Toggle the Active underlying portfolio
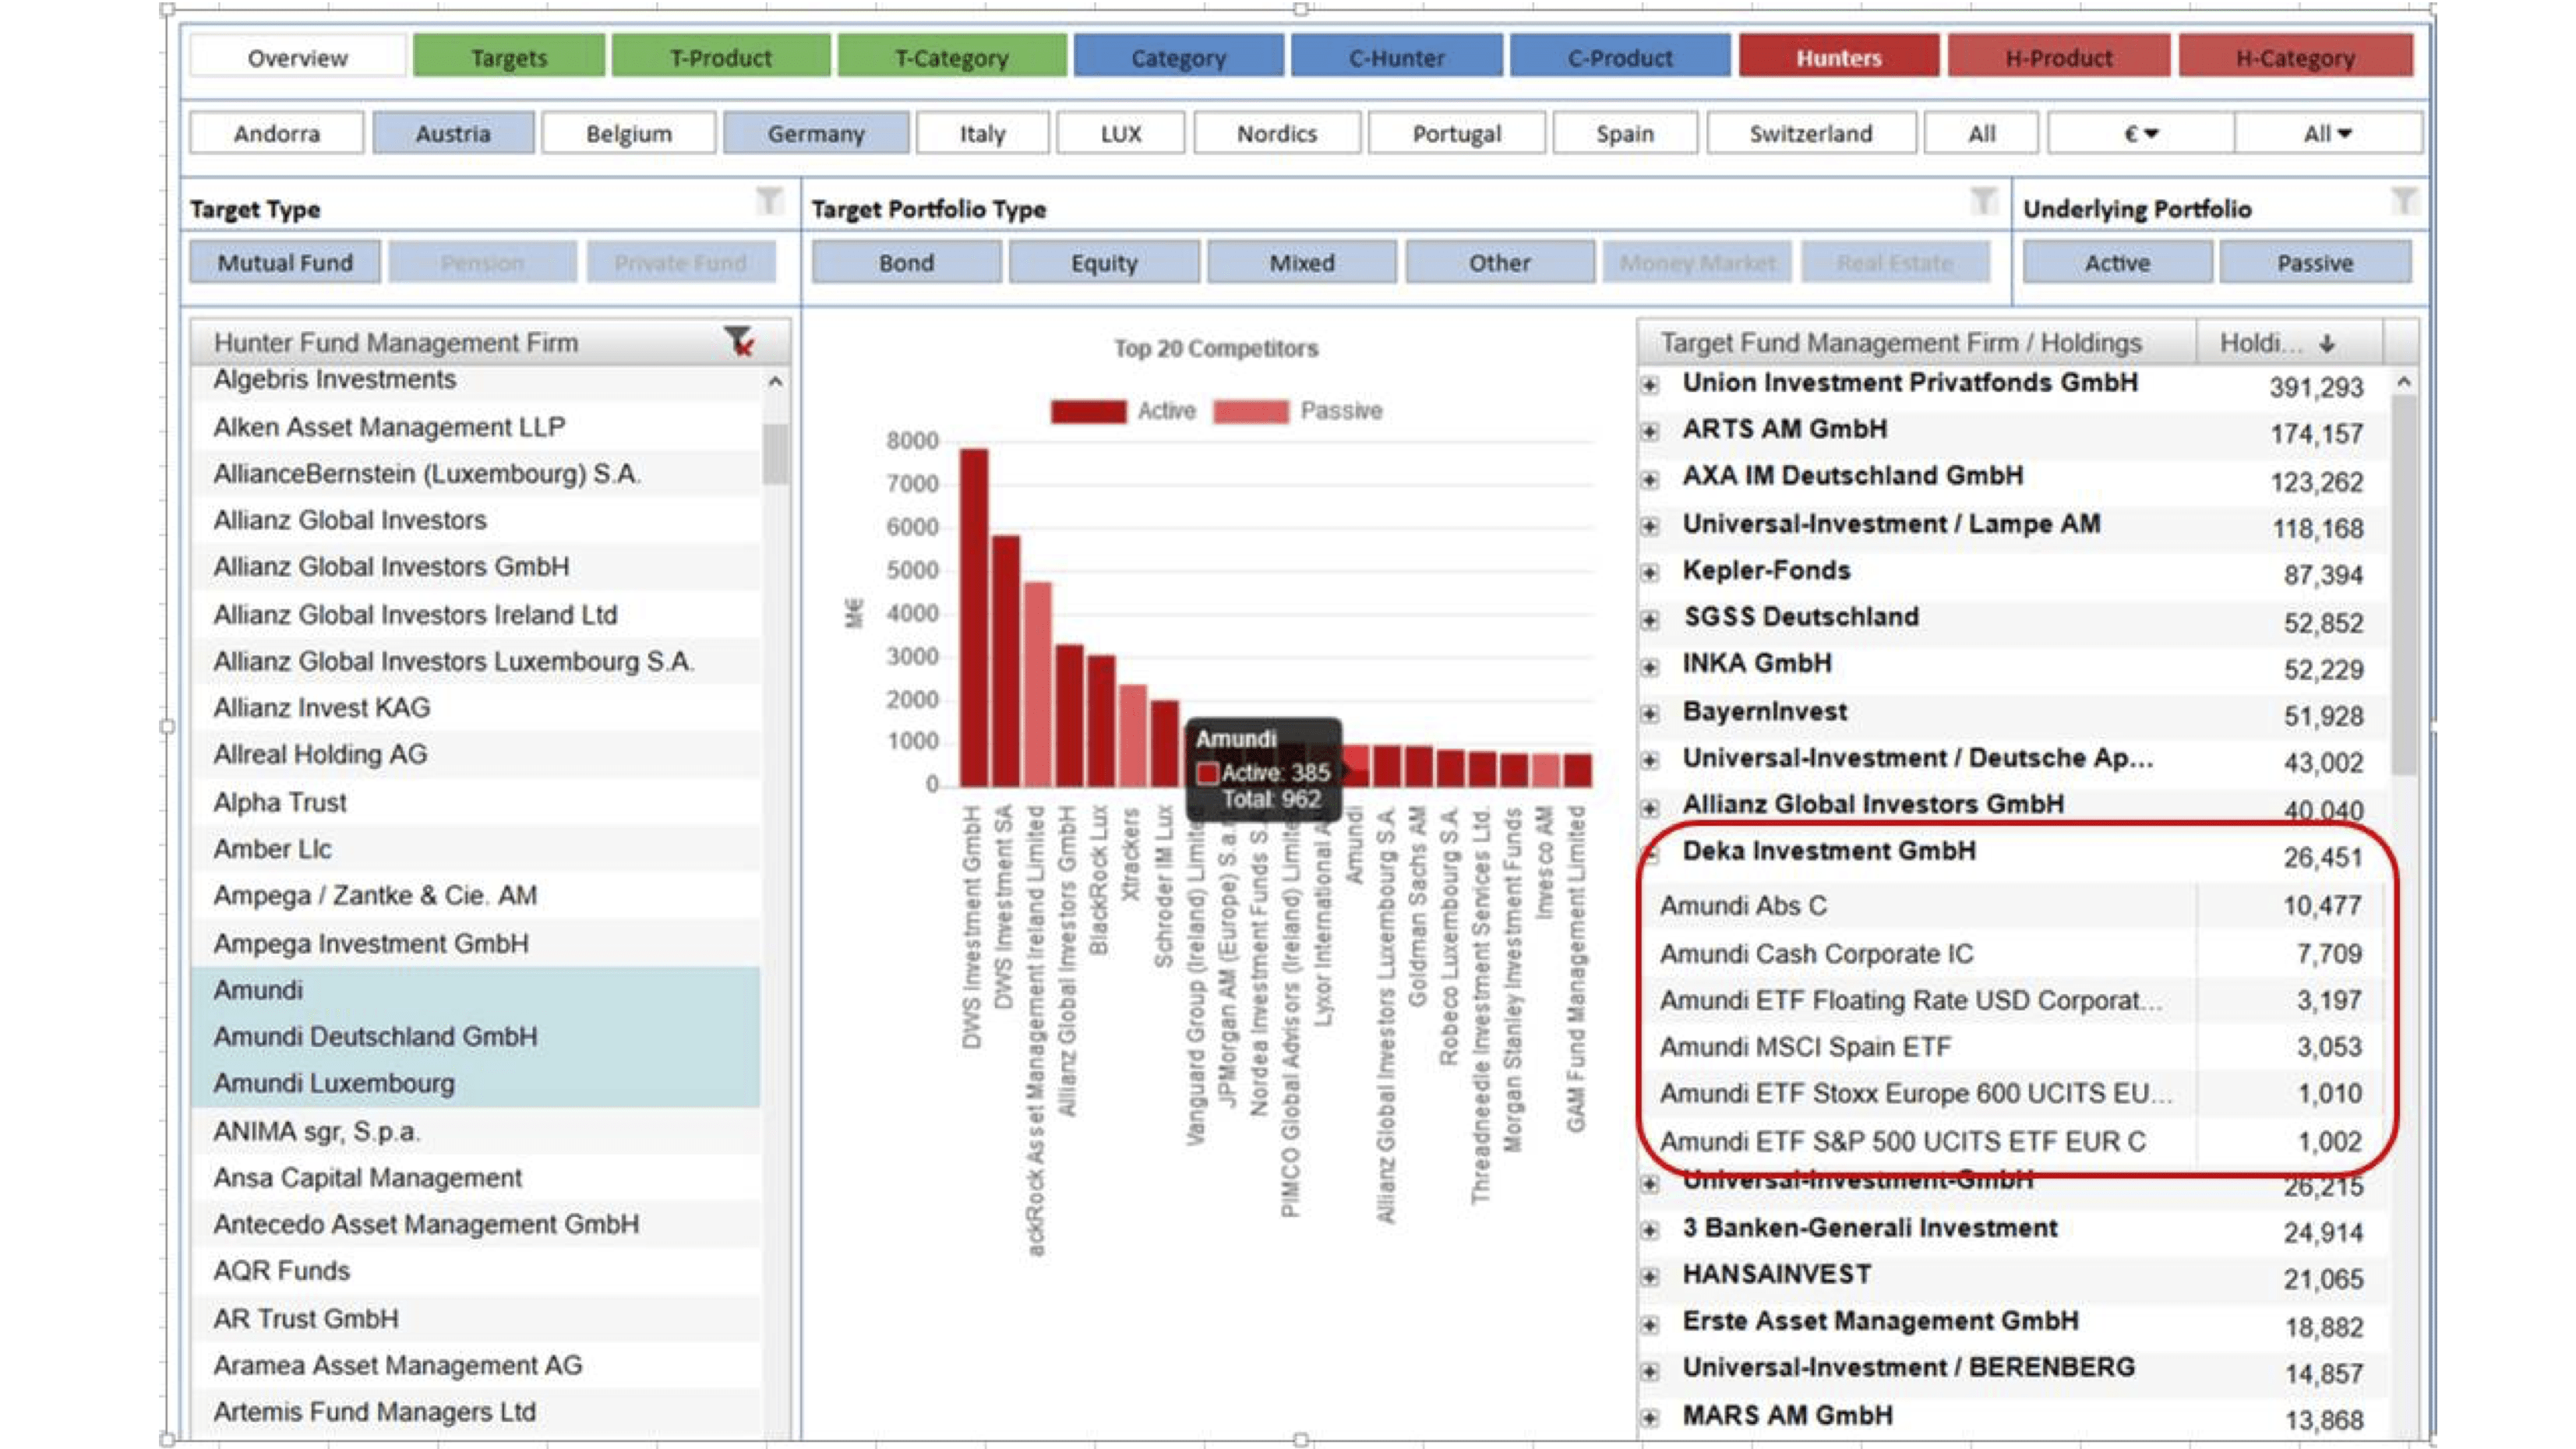Image resolution: width=2576 pixels, height=1449 pixels. click(2117, 262)
